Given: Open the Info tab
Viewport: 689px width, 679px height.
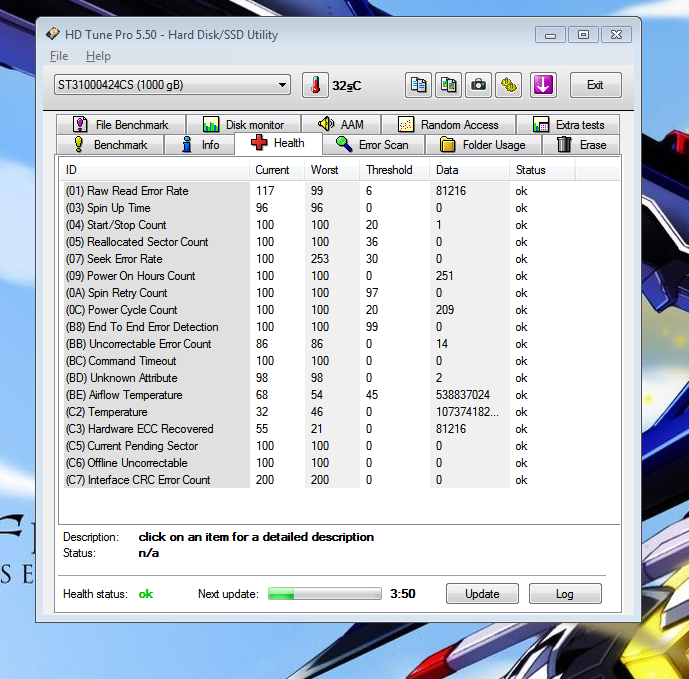Looking at the screenshot, I should pyautogui.click(x=199, y=145).
